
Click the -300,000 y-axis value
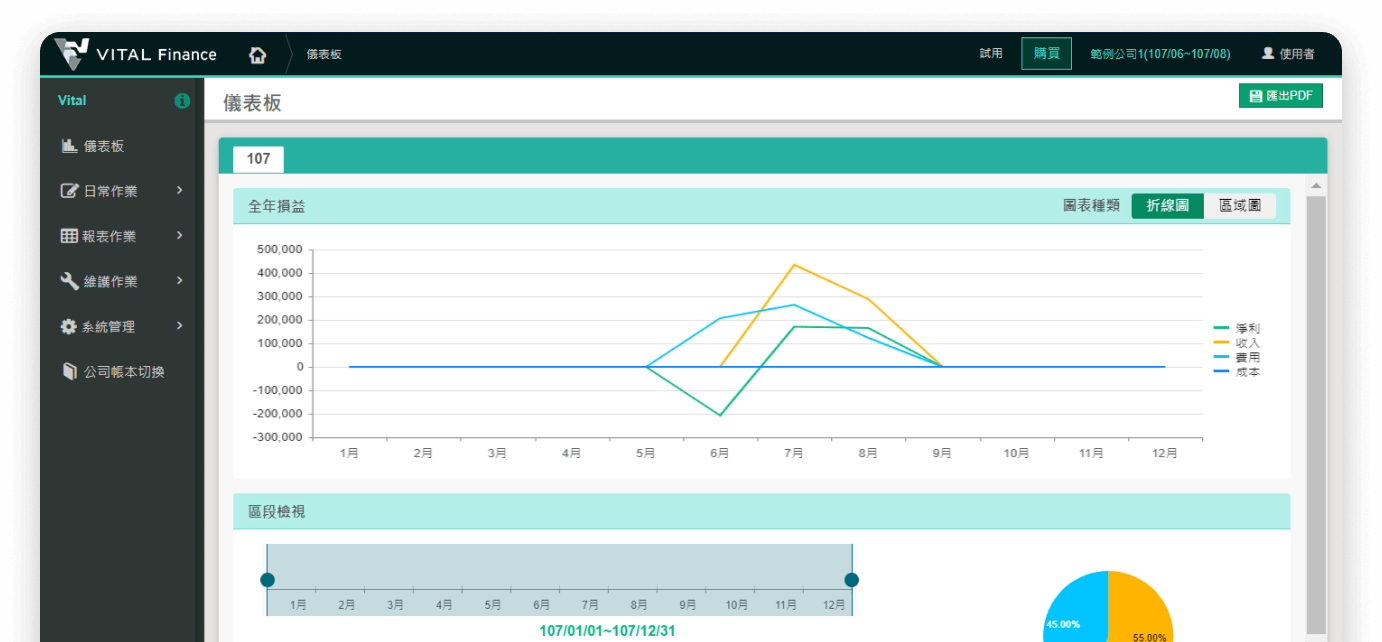tap(278, 438)
